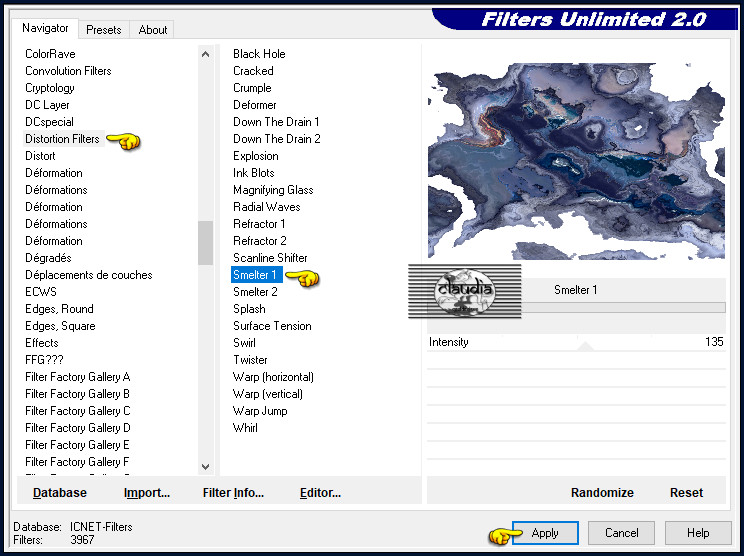Open Filter Info...
744x556 pixels.
pyautogui.click(x=233, y=493)
